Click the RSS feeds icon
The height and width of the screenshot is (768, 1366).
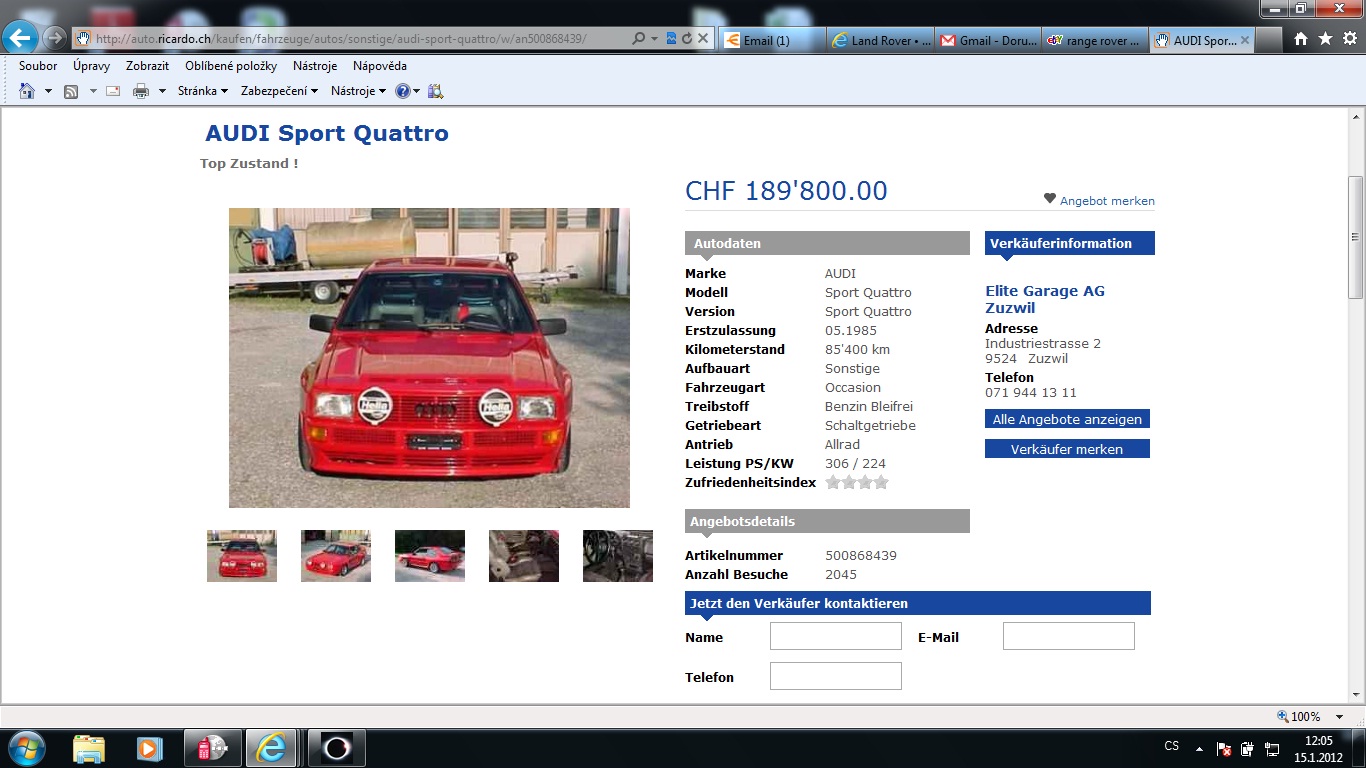click(71, 91)
